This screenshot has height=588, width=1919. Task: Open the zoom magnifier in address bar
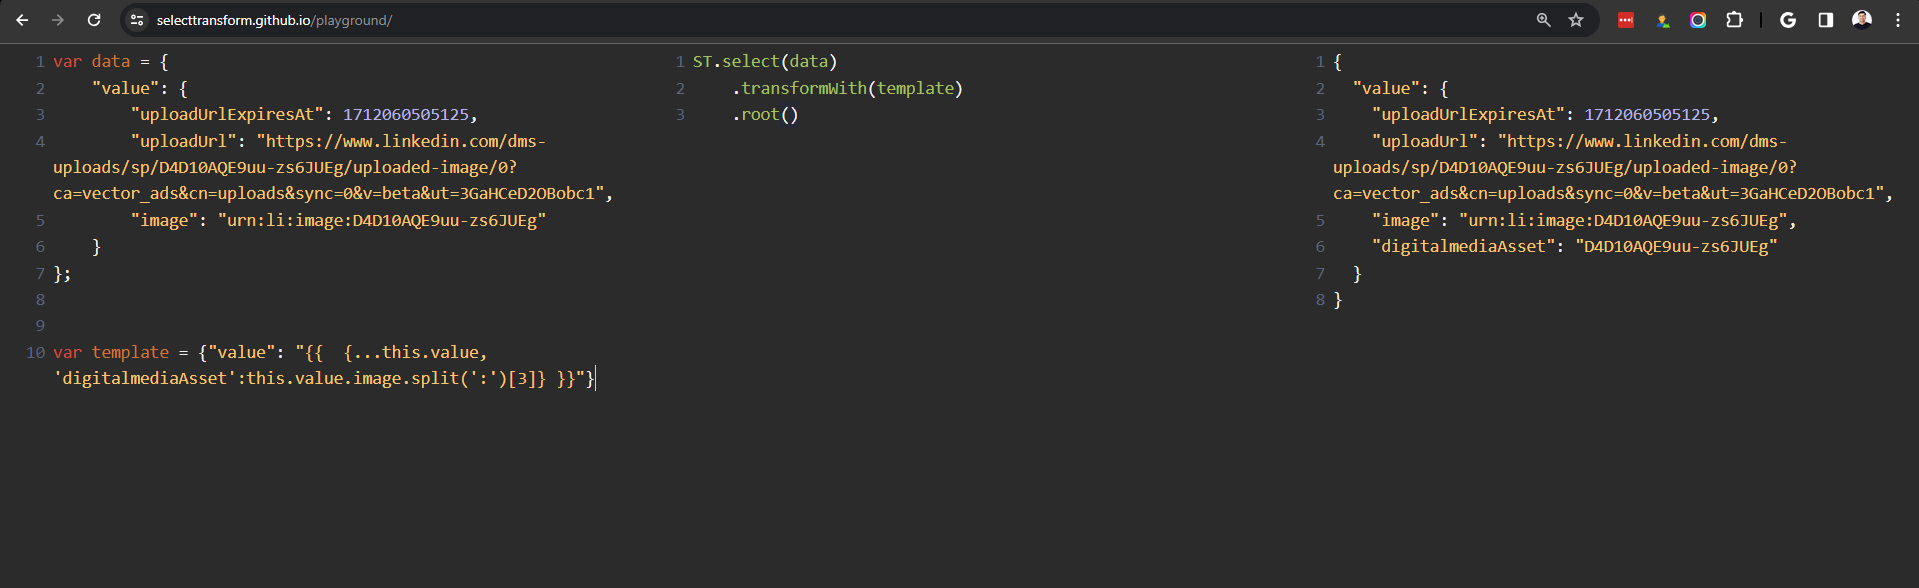click(1544, 20)
